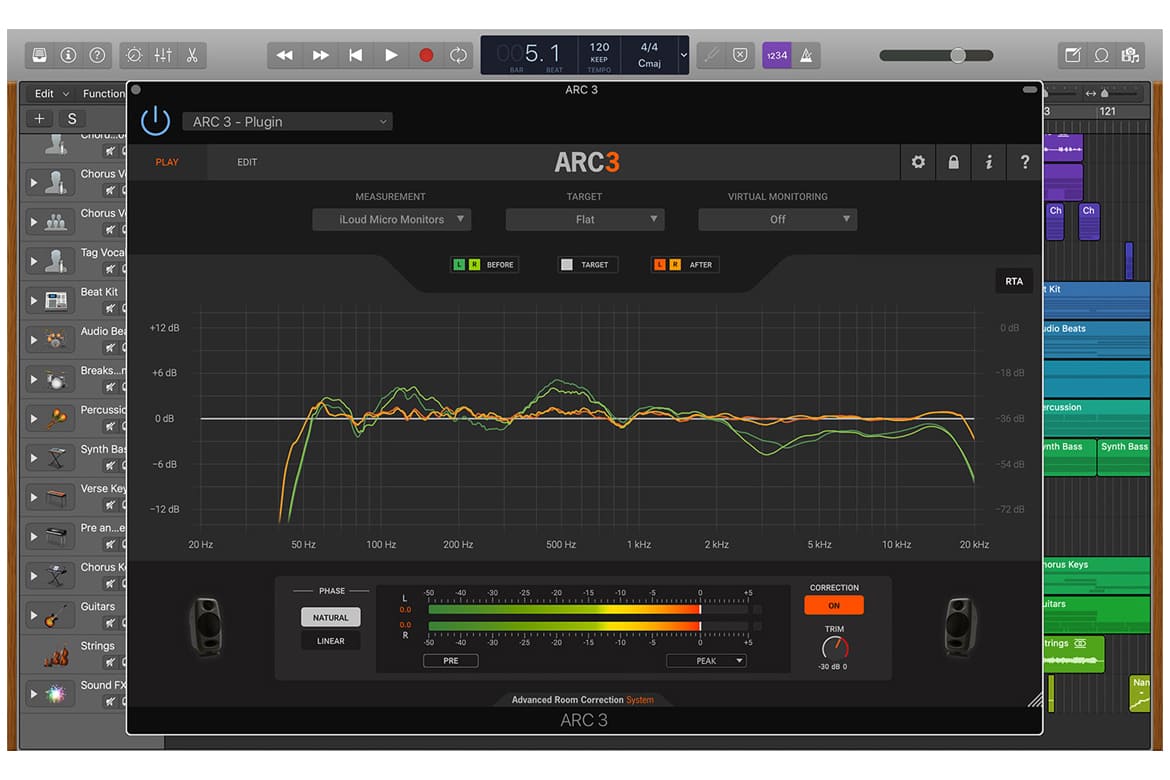Toggle Cycle mode in transport
This screenshot has width=1170, height=780.
(458, 55)
